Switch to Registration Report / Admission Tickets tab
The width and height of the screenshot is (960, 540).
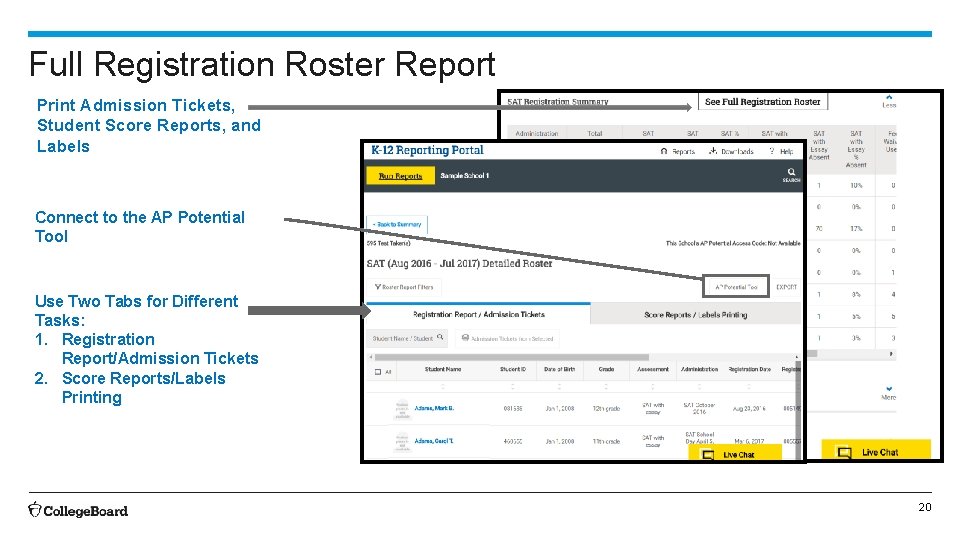pos(478,314)
